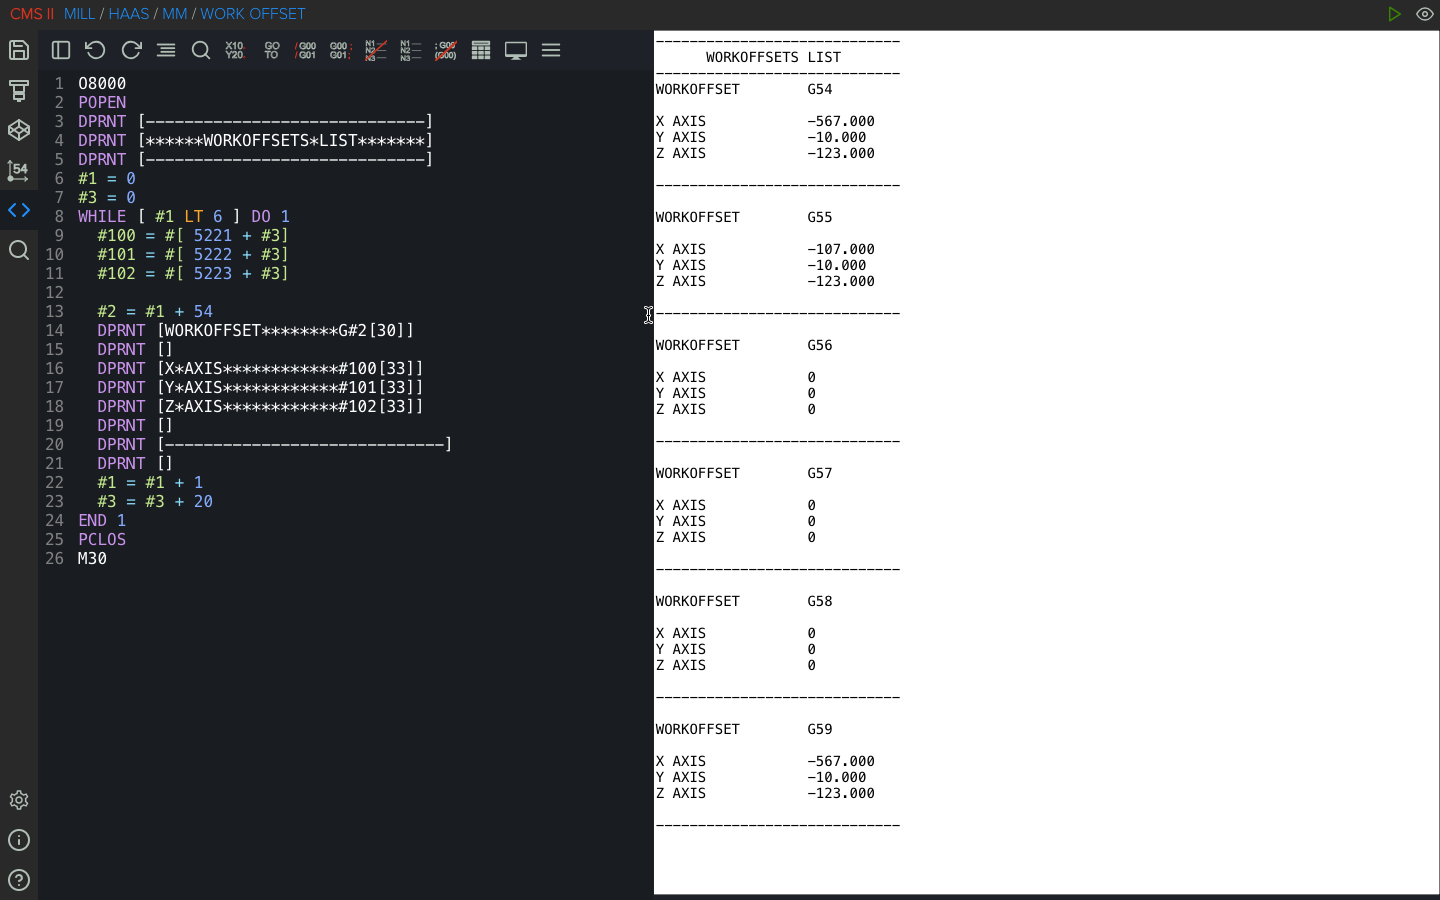Image resolution: width=1440 pixels, height=900 pixels.
Task: Toggle comment removal with the ;G00 icon
Action: click(446, 50)
